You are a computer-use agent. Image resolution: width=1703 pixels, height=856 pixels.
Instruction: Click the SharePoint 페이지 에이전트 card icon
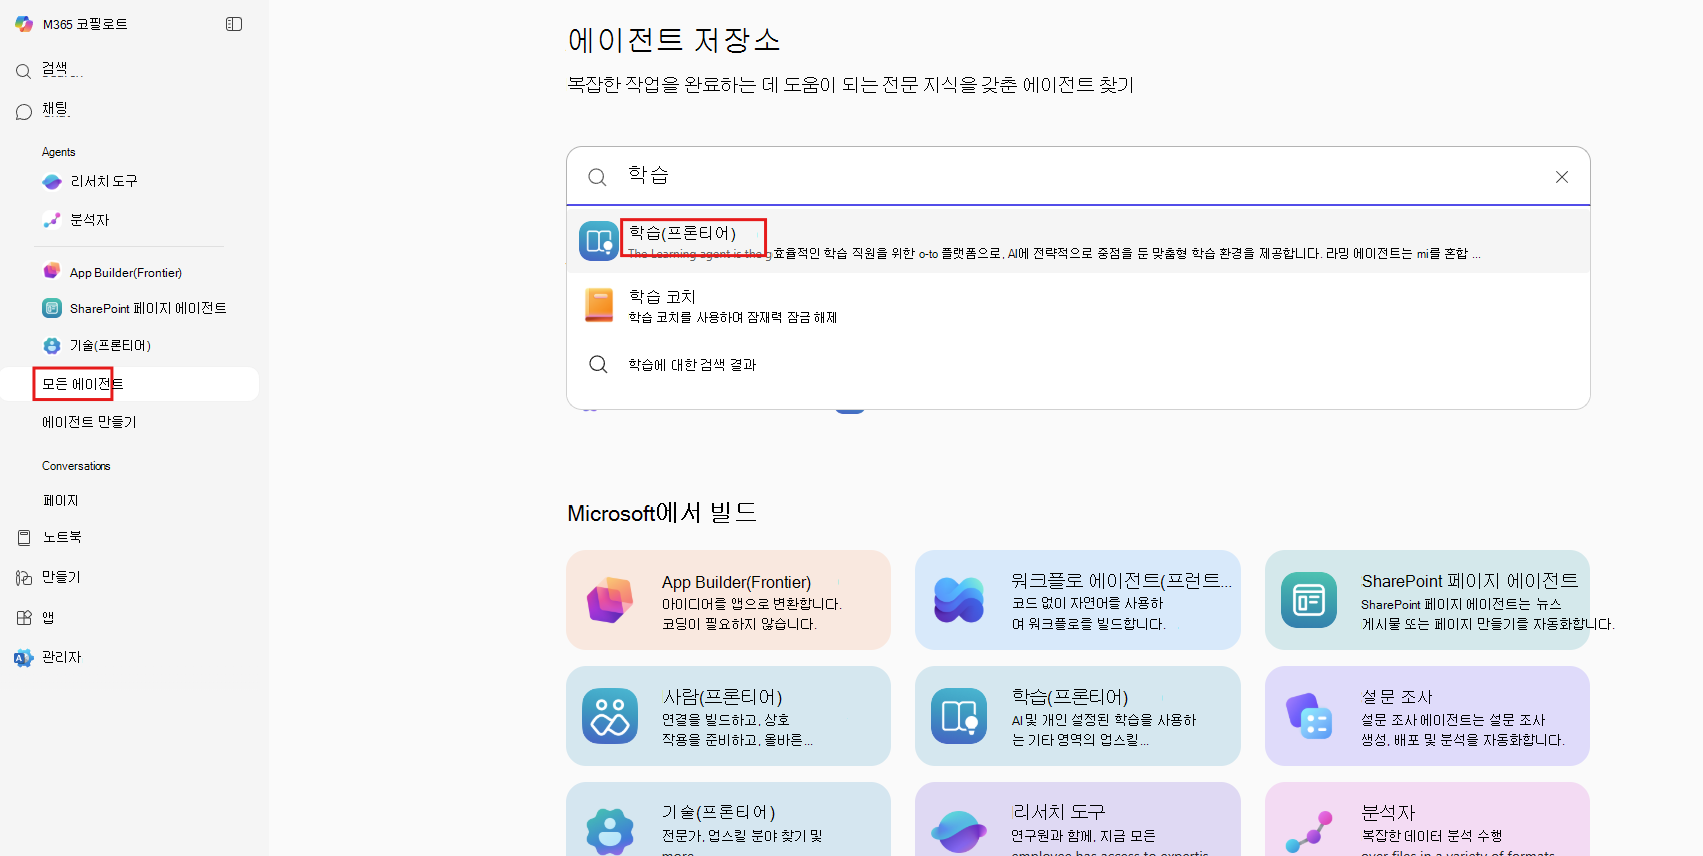pyautogui.click(x=1309, y=600)
